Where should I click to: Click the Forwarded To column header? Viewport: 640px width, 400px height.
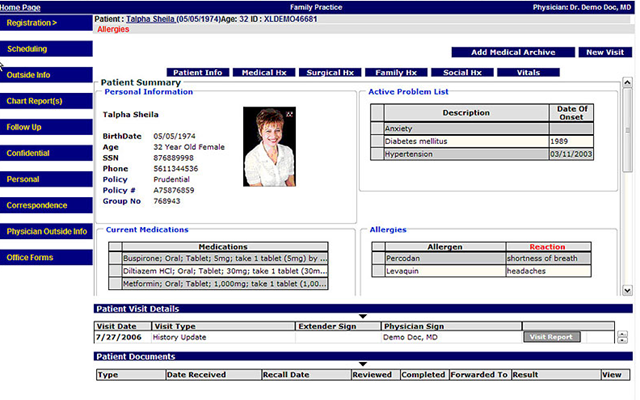point(480,375)
